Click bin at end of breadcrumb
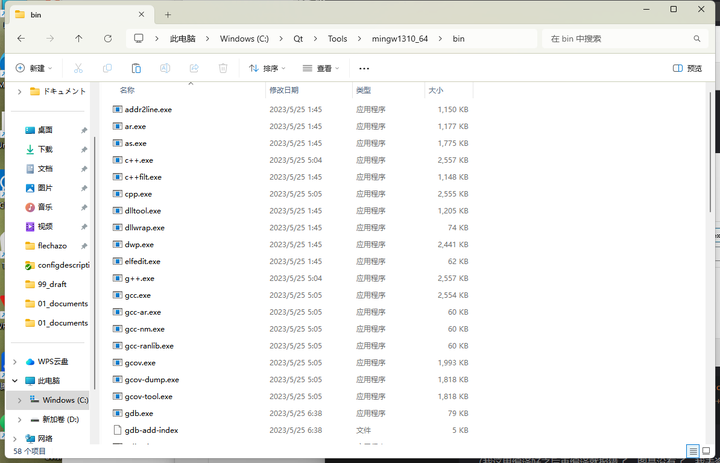This screenshot has height=463, width=720. (x=459, y=39)
